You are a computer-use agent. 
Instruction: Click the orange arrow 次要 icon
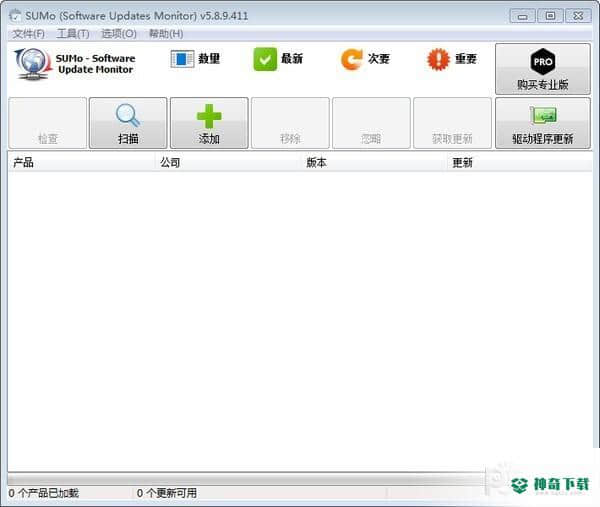point(351,59)
